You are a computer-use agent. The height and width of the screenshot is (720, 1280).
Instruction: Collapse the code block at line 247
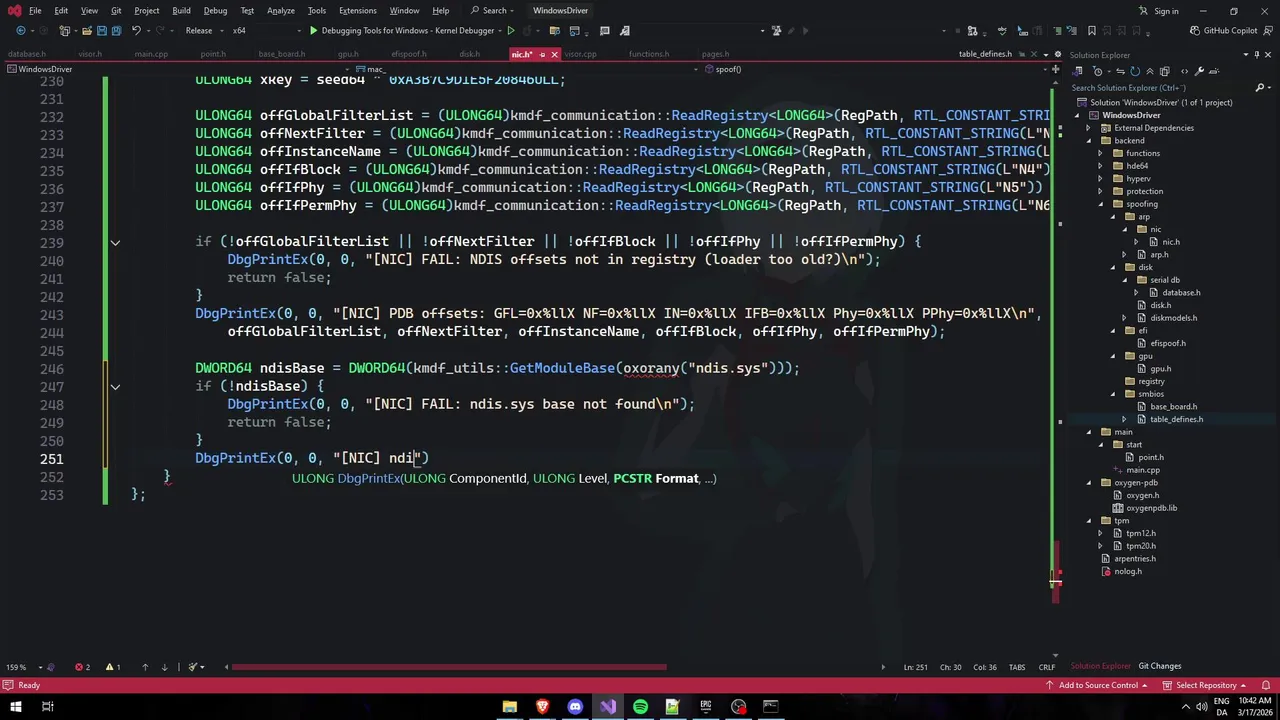click(x=115, y=386)
